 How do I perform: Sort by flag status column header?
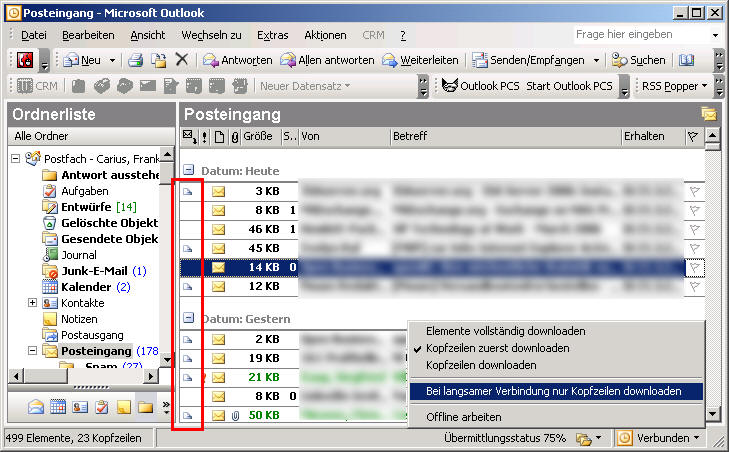pos(693,137)
